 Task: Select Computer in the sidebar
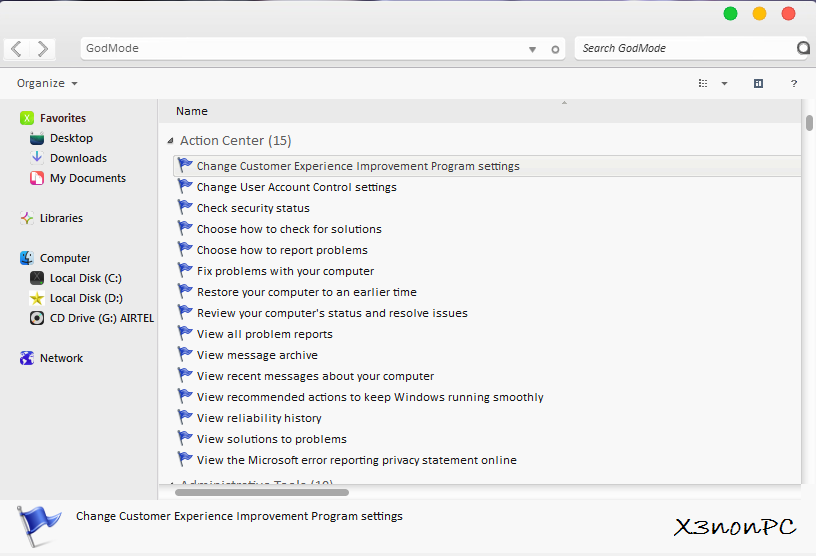point(65,258)
